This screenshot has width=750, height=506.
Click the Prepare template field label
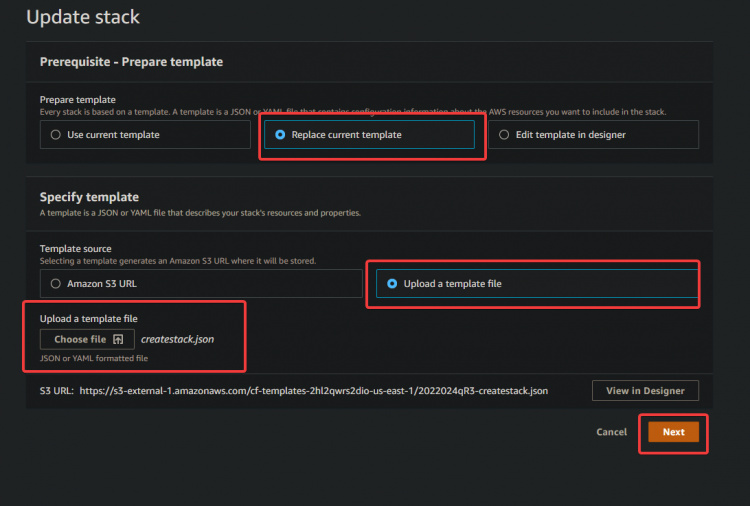click(x=77, y=99)
